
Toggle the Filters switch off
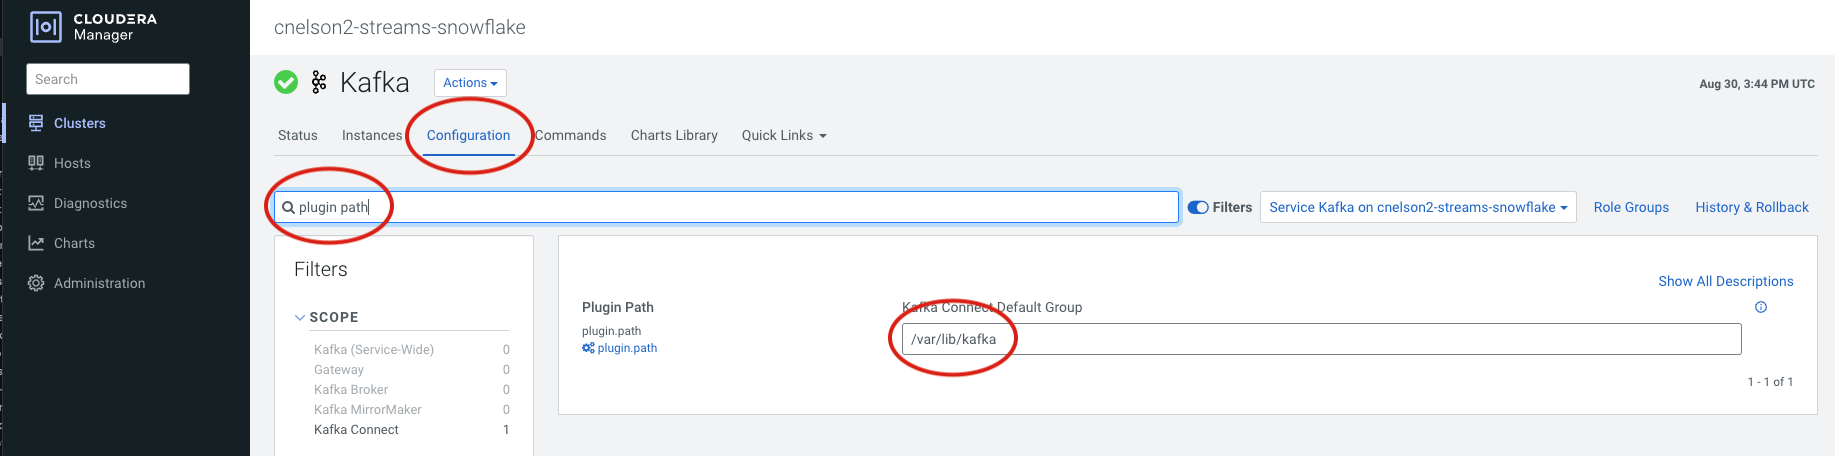coord(1198,207)
